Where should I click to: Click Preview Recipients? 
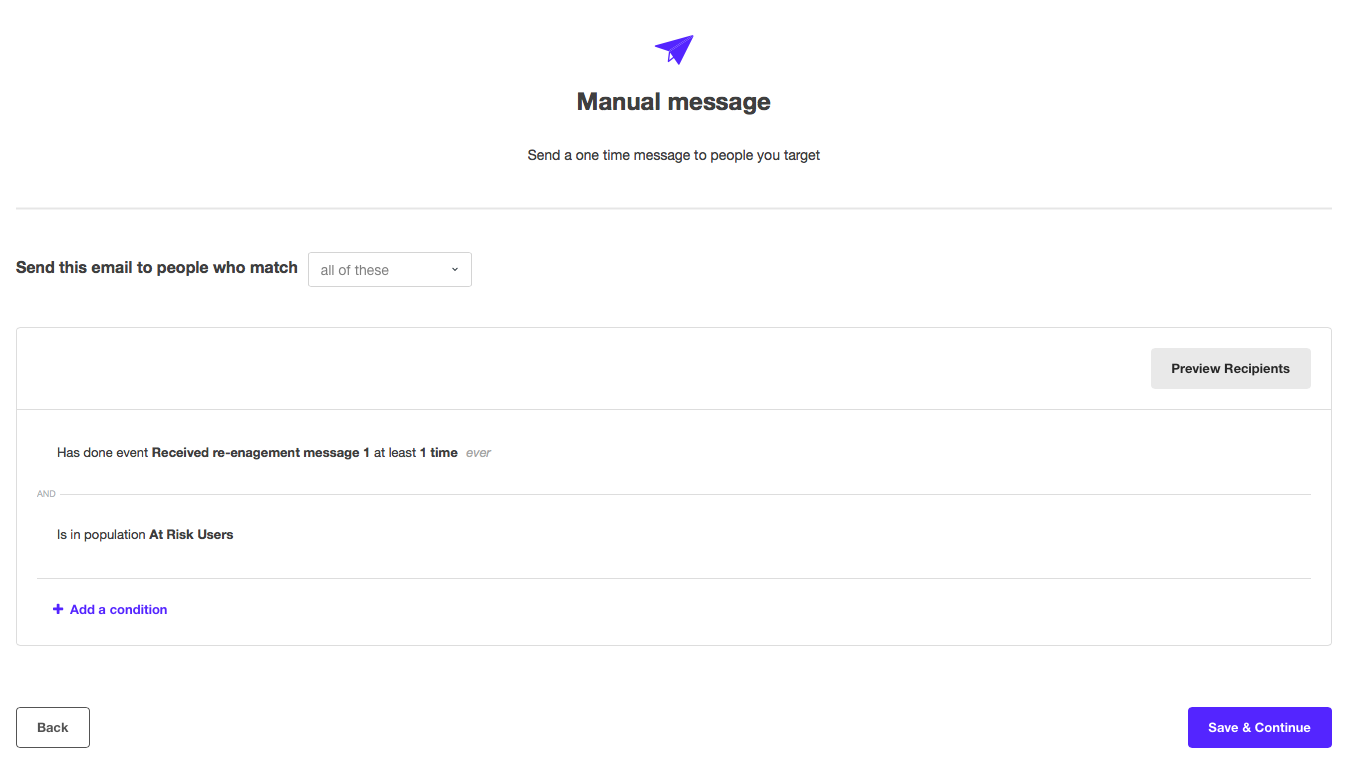point(1230,368)
